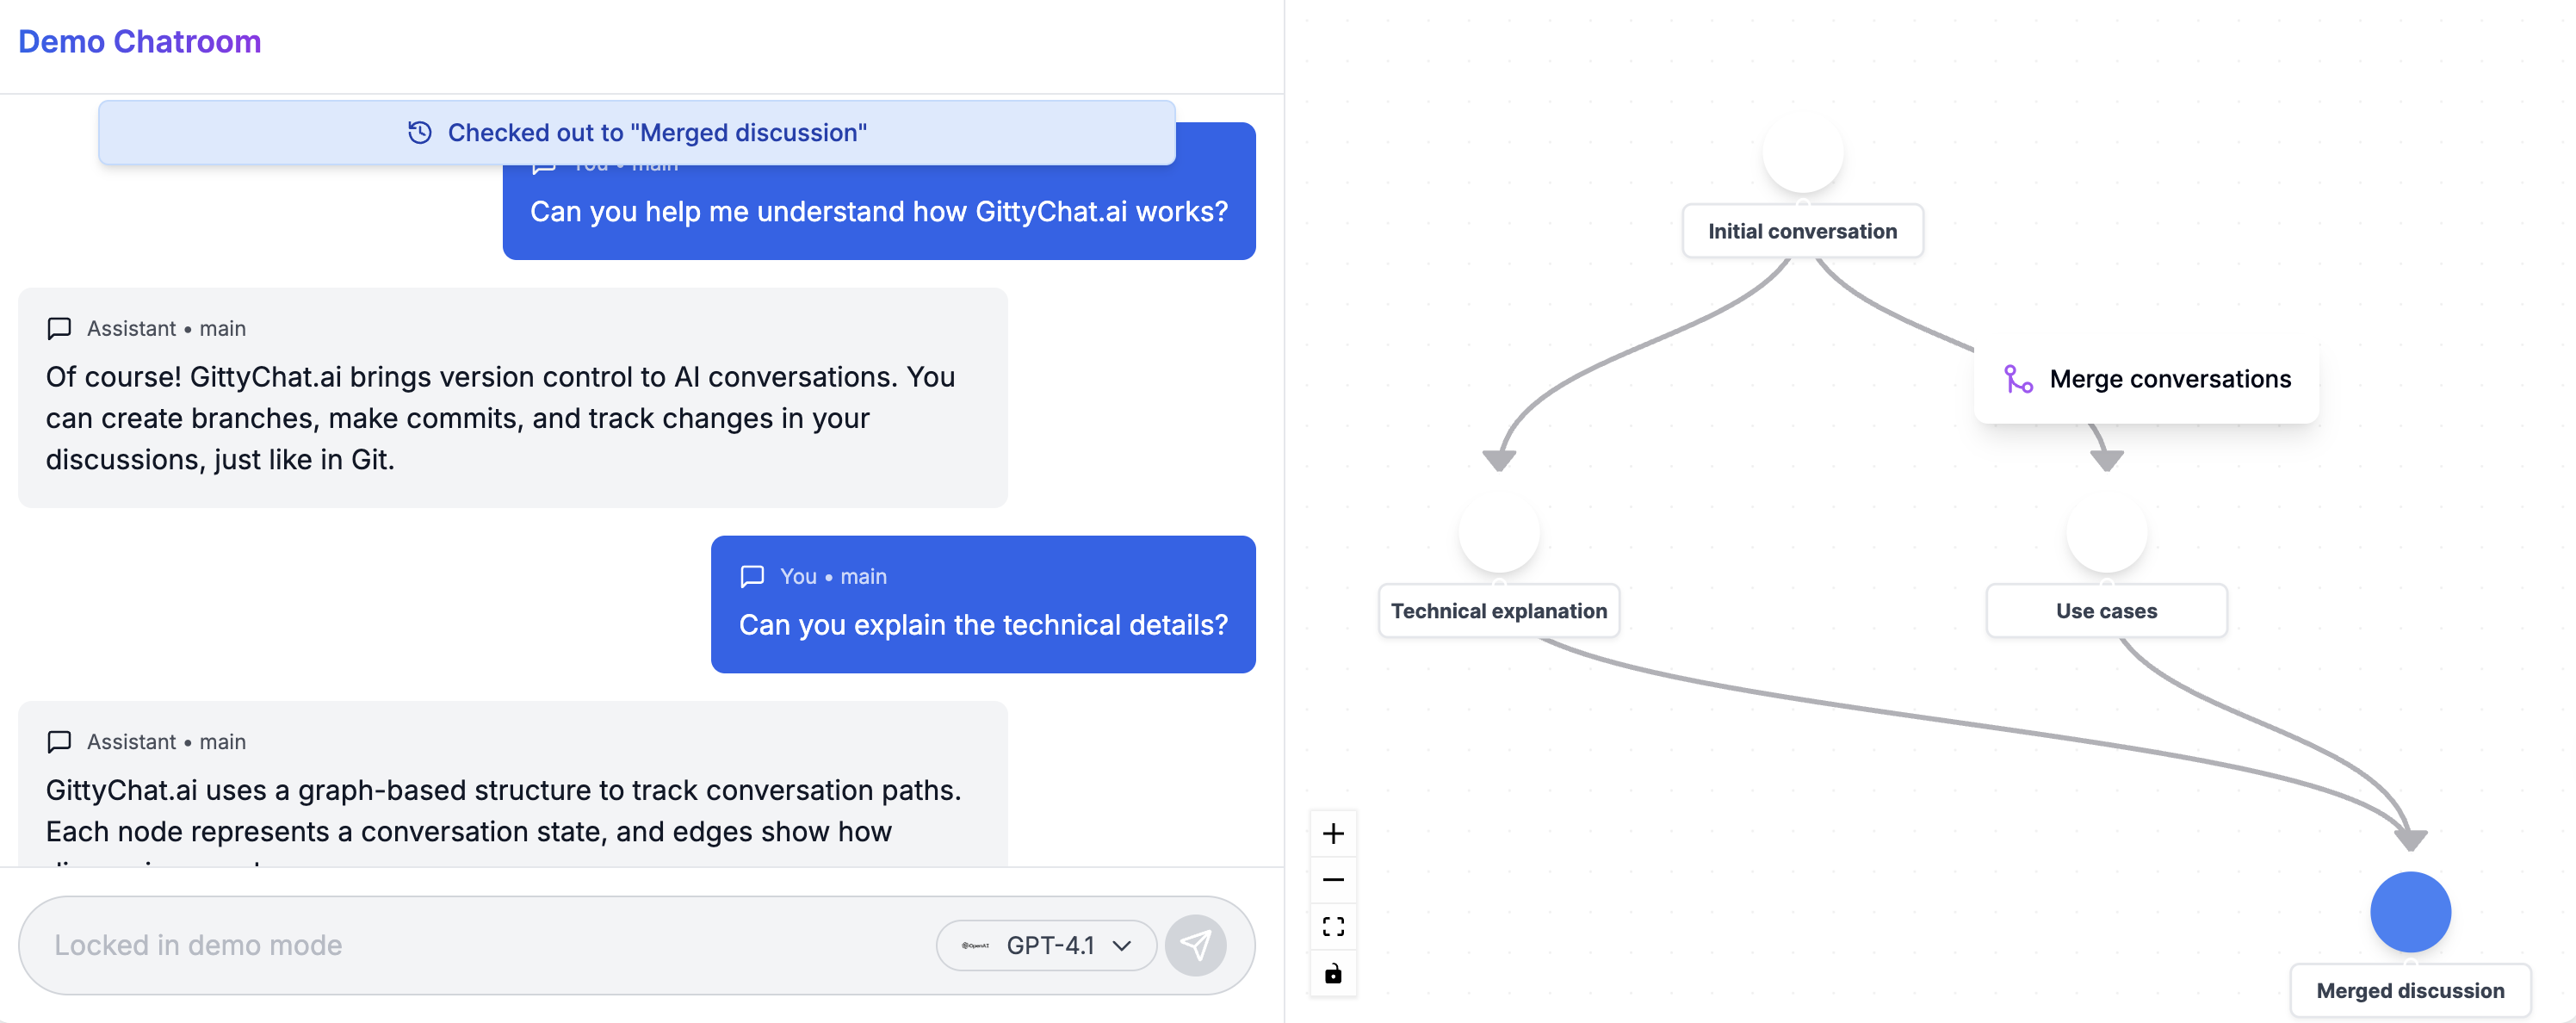Click the Checked out to Merged discussion banner
The height and width of the screenshot is (1023, 2576).
tap(637, 132)
